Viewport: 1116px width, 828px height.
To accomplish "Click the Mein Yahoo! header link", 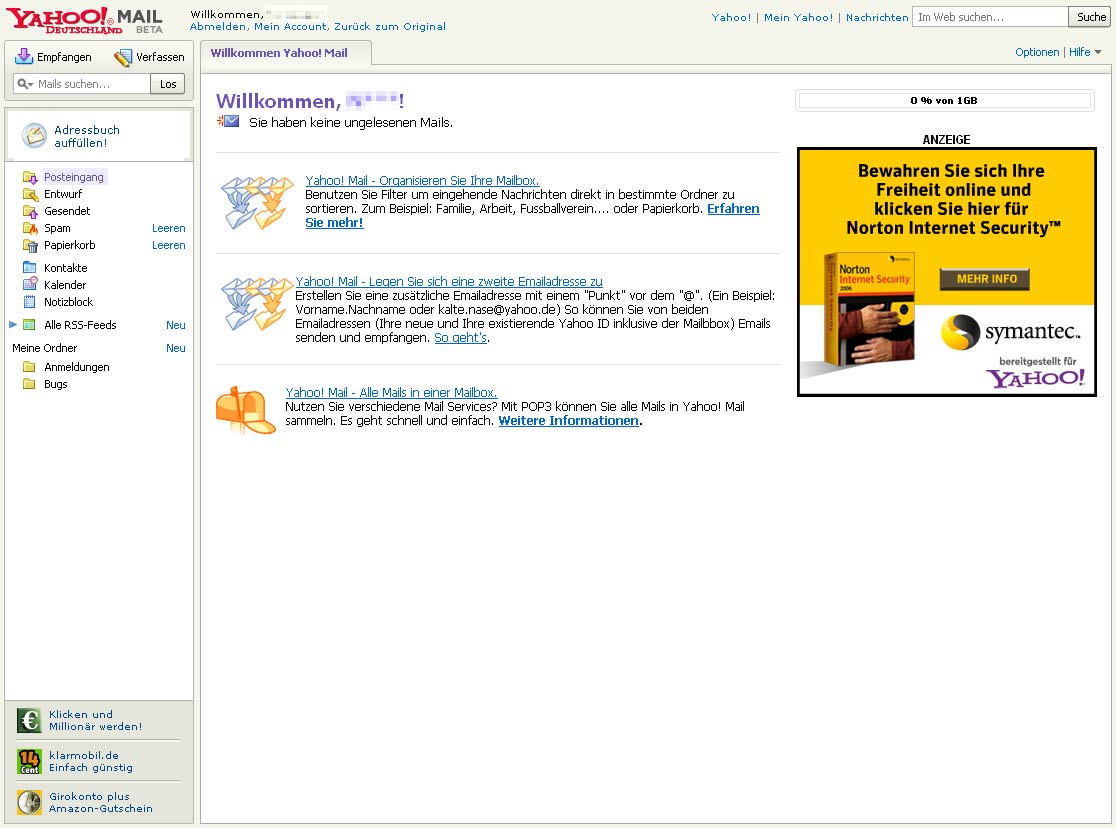I will point(798,17).
